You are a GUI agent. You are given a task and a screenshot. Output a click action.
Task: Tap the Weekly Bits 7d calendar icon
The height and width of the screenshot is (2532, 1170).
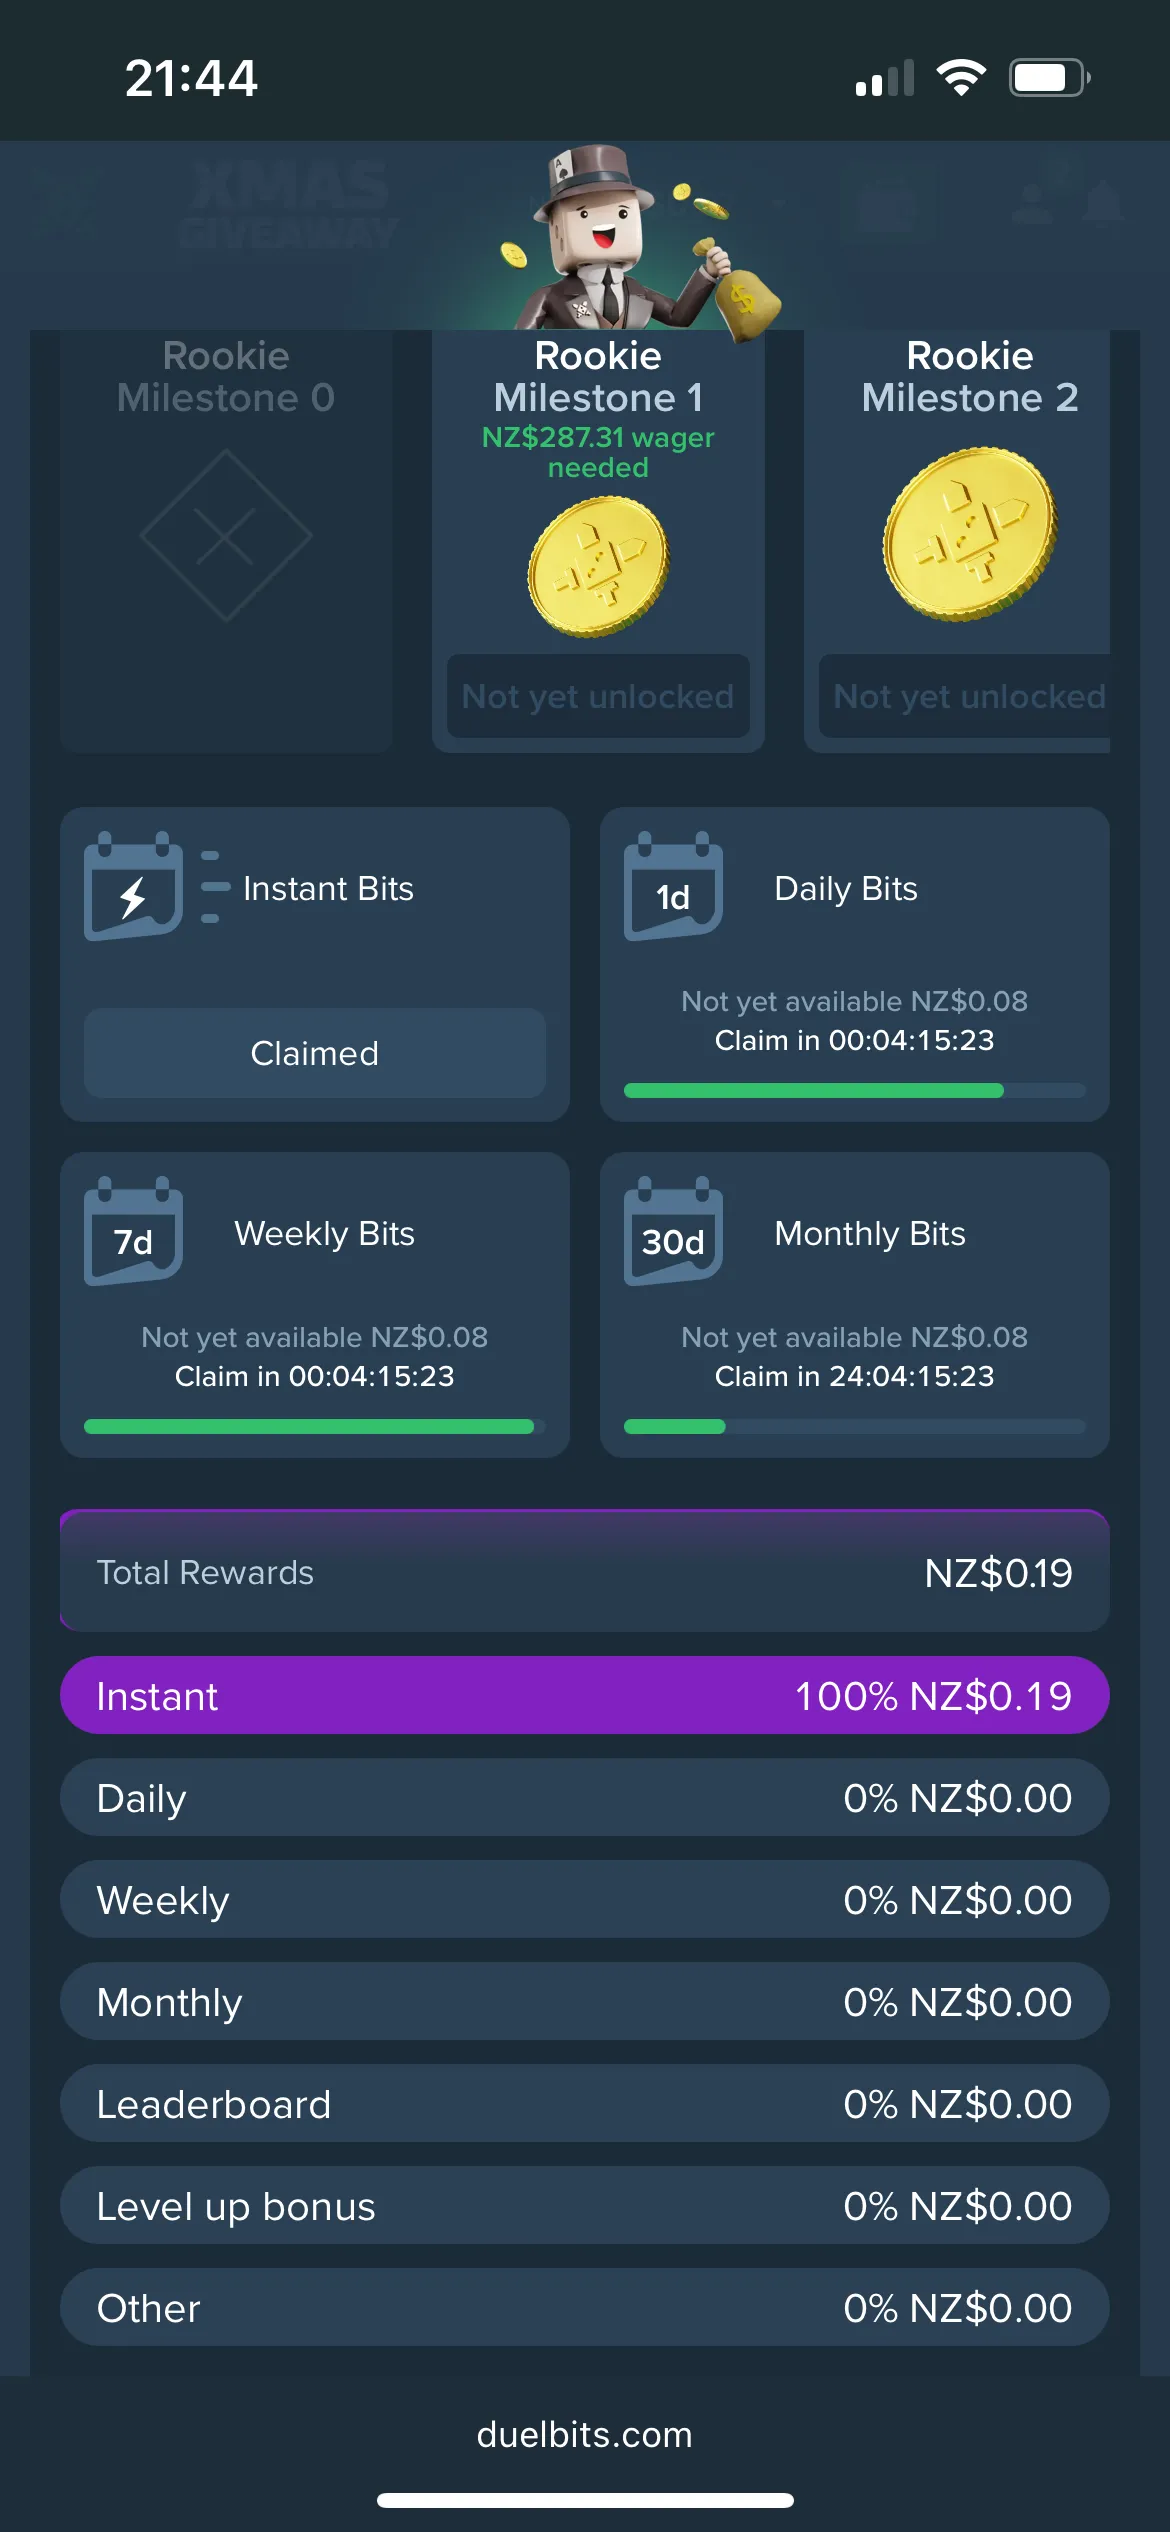point(133,1231)
